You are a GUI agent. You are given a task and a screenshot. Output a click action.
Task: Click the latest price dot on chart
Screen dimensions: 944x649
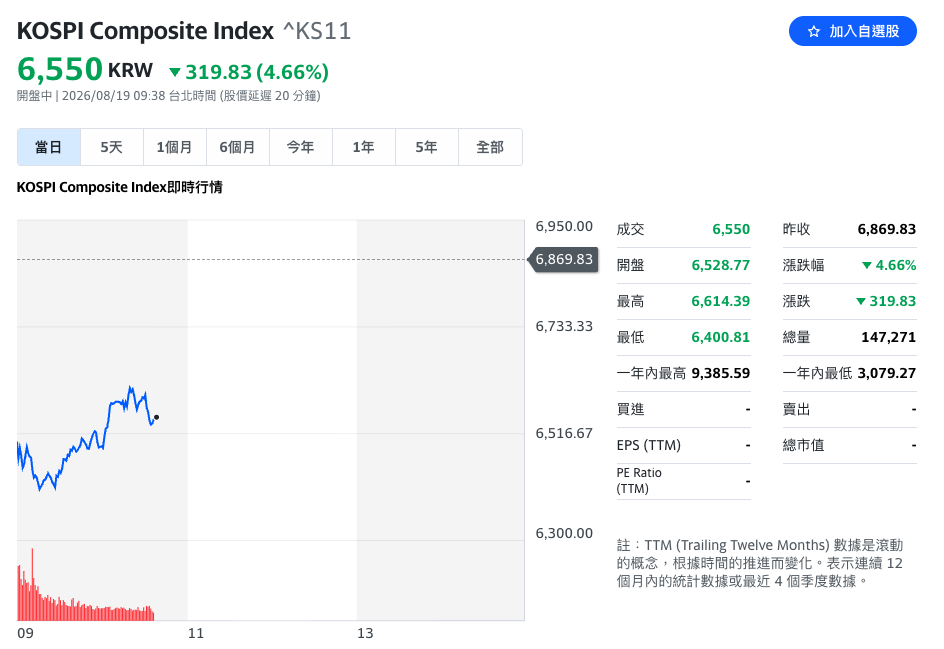[157, 417]
